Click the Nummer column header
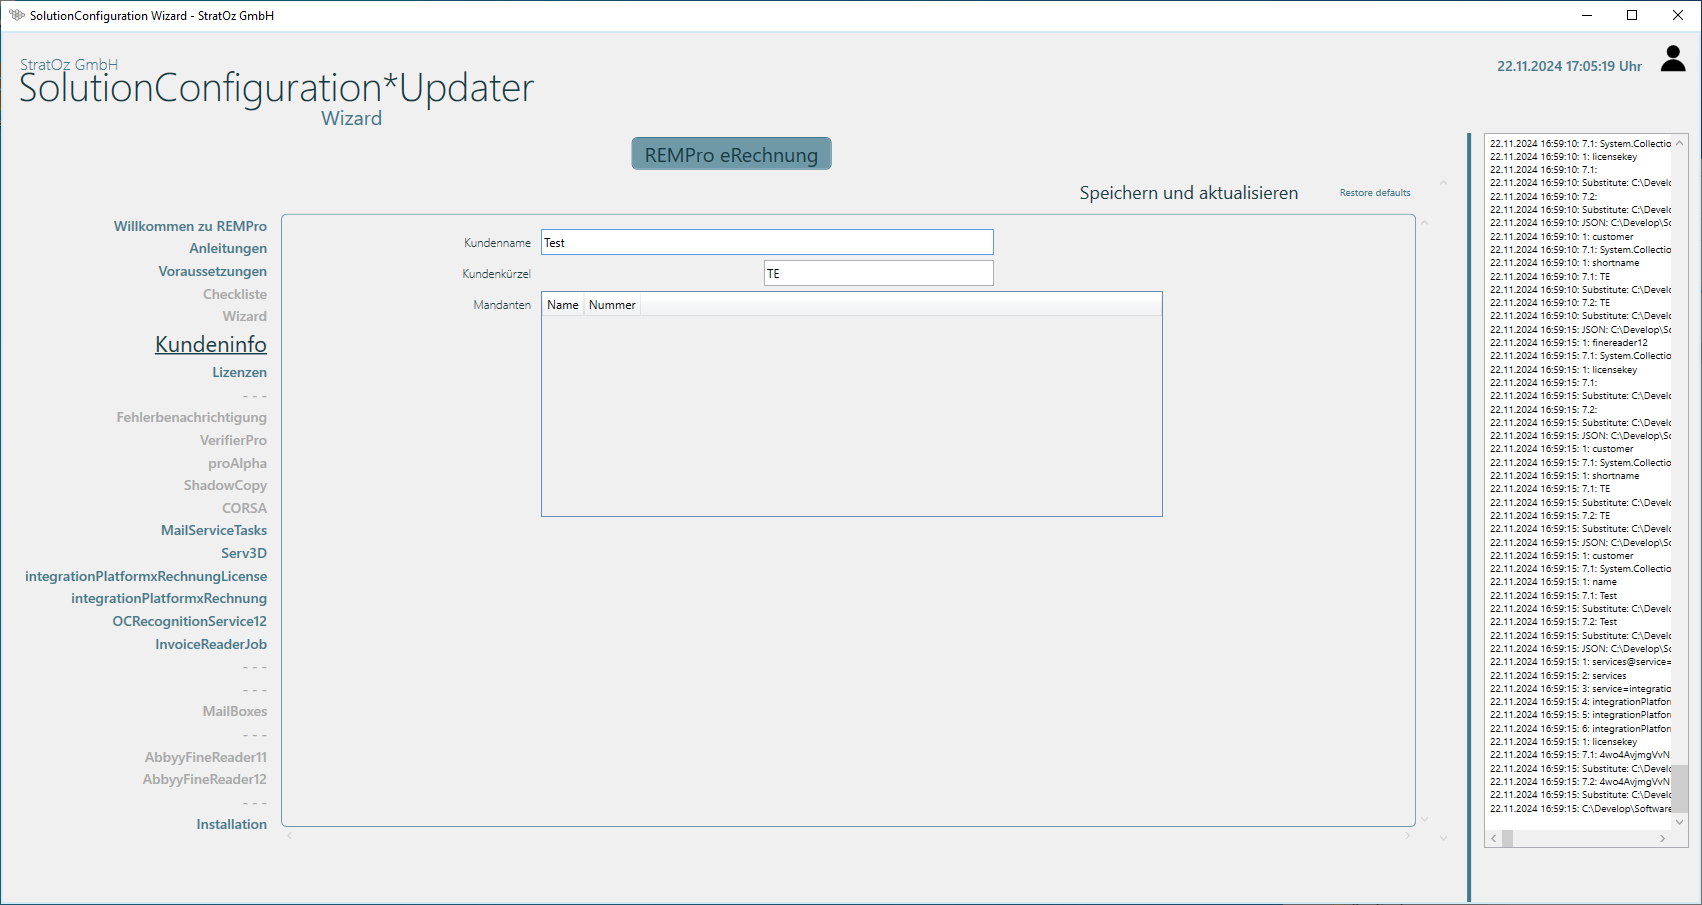Image resolution: width=1702 pixels, height=905 pixels. click(612, 305)
